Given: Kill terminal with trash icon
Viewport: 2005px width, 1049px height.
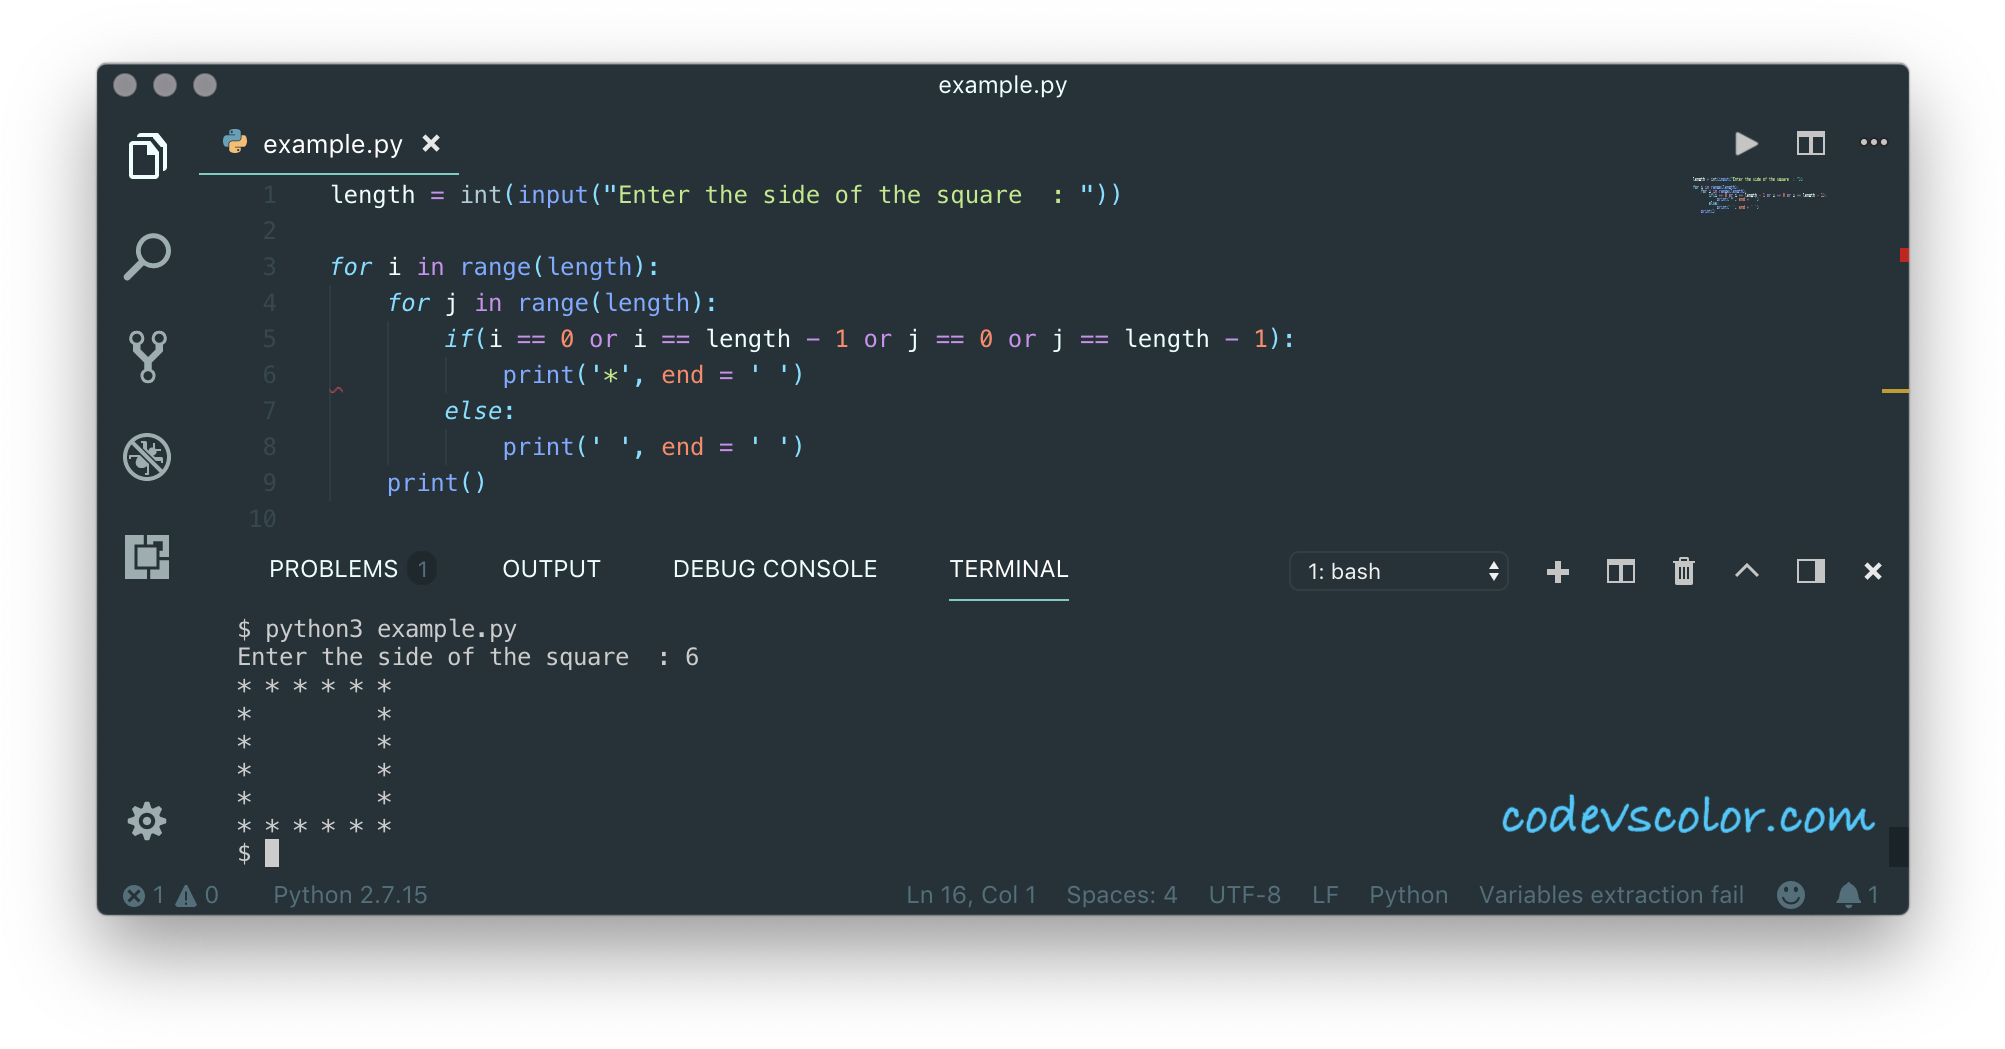Looking at the screenshot, I should point(1684,571).
